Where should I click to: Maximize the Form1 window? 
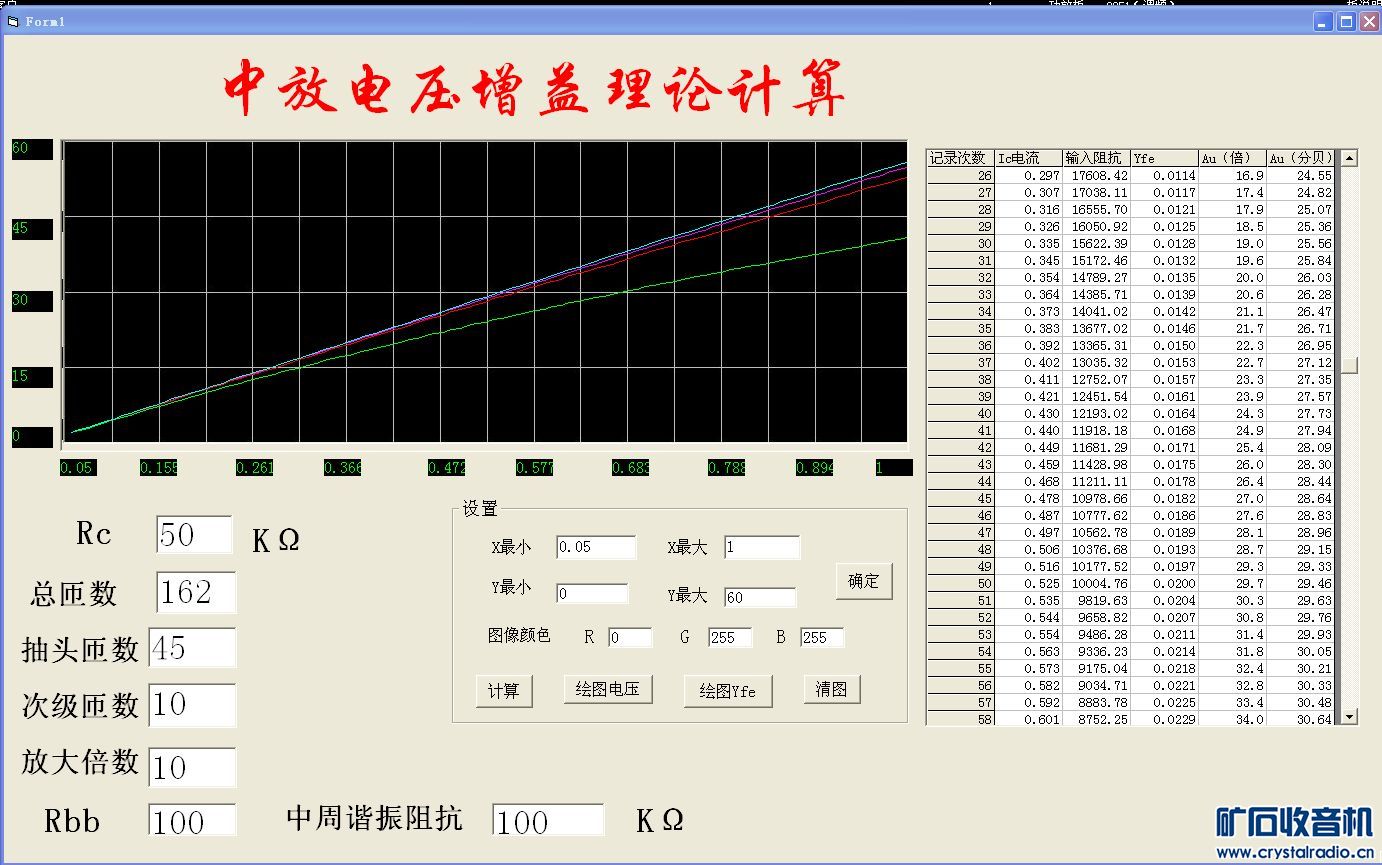click(1346, 21)
